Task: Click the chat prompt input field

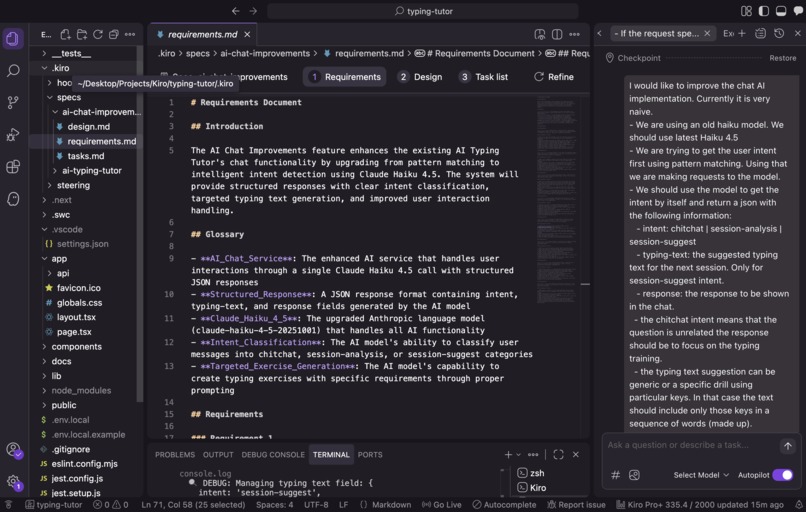Action: (691, 445)
